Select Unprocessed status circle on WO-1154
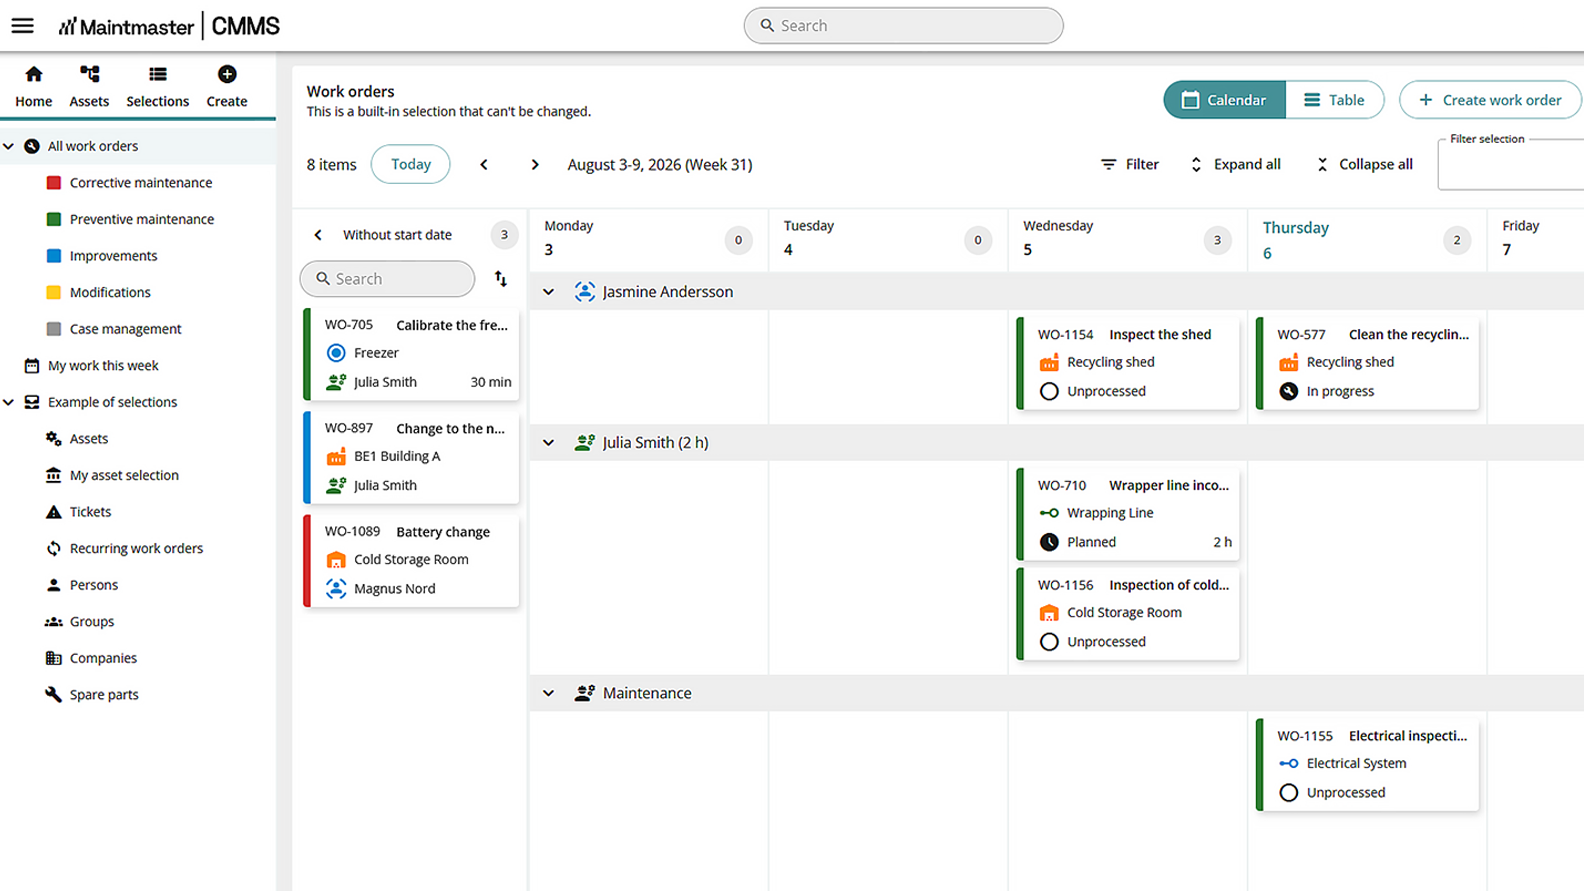This screenshot has width=1584, height=891. coord(1049,391)
